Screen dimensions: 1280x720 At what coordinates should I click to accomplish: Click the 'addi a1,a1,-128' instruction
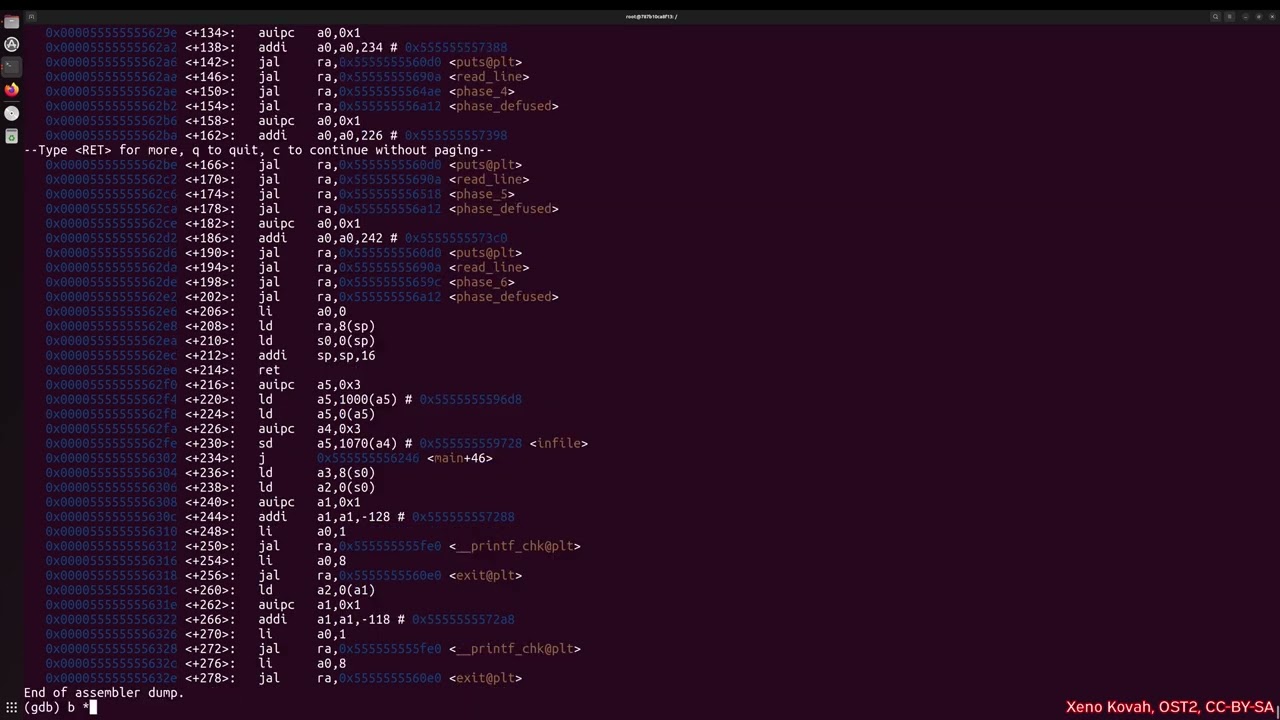(324, 517)
